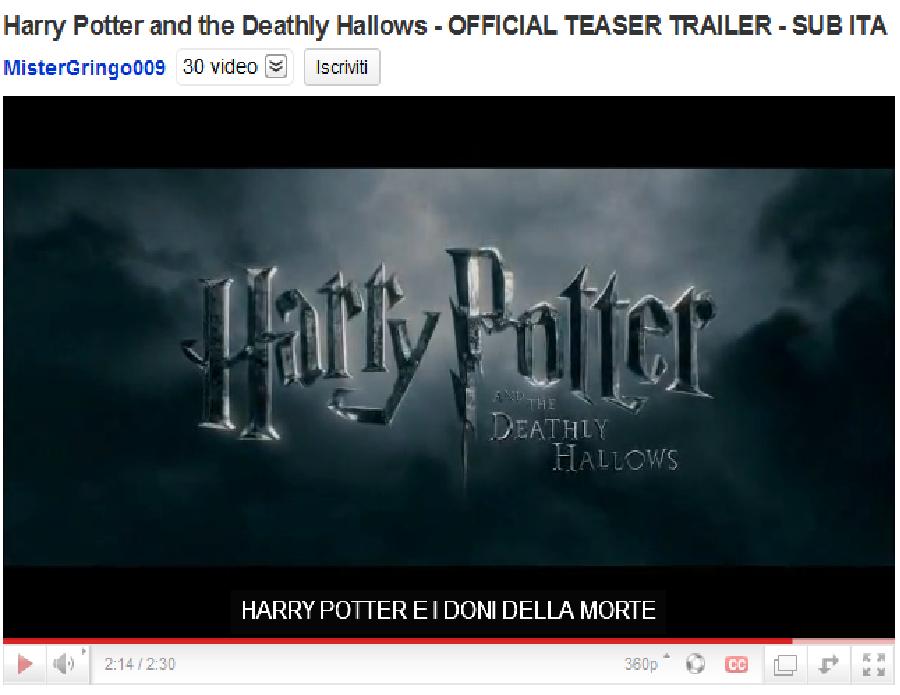This screenshot has height=695, width=900.
Task: Open the 360p quality selector
Action: tap(641, 665)
